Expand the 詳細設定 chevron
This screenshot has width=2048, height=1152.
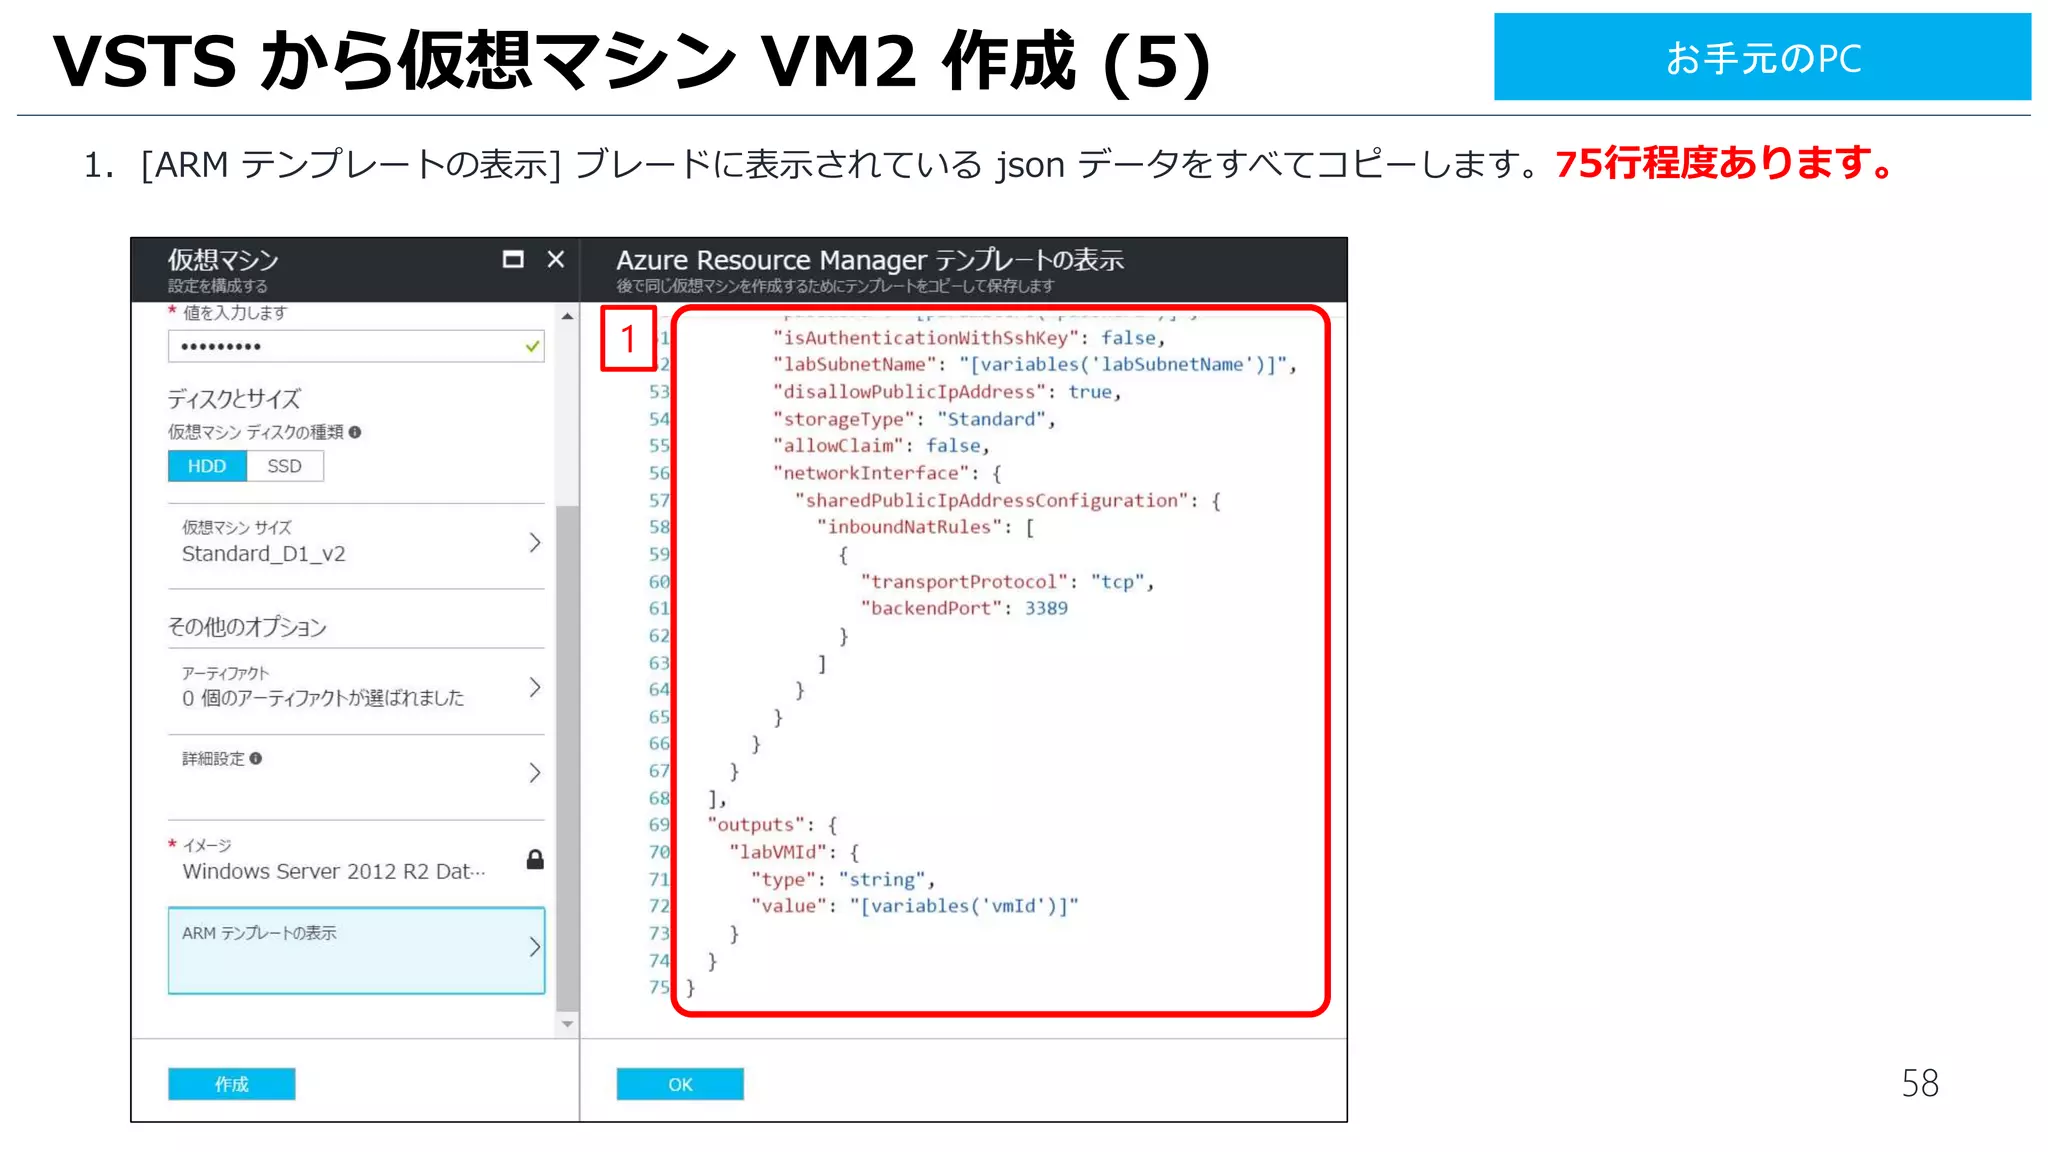[535, 773]
